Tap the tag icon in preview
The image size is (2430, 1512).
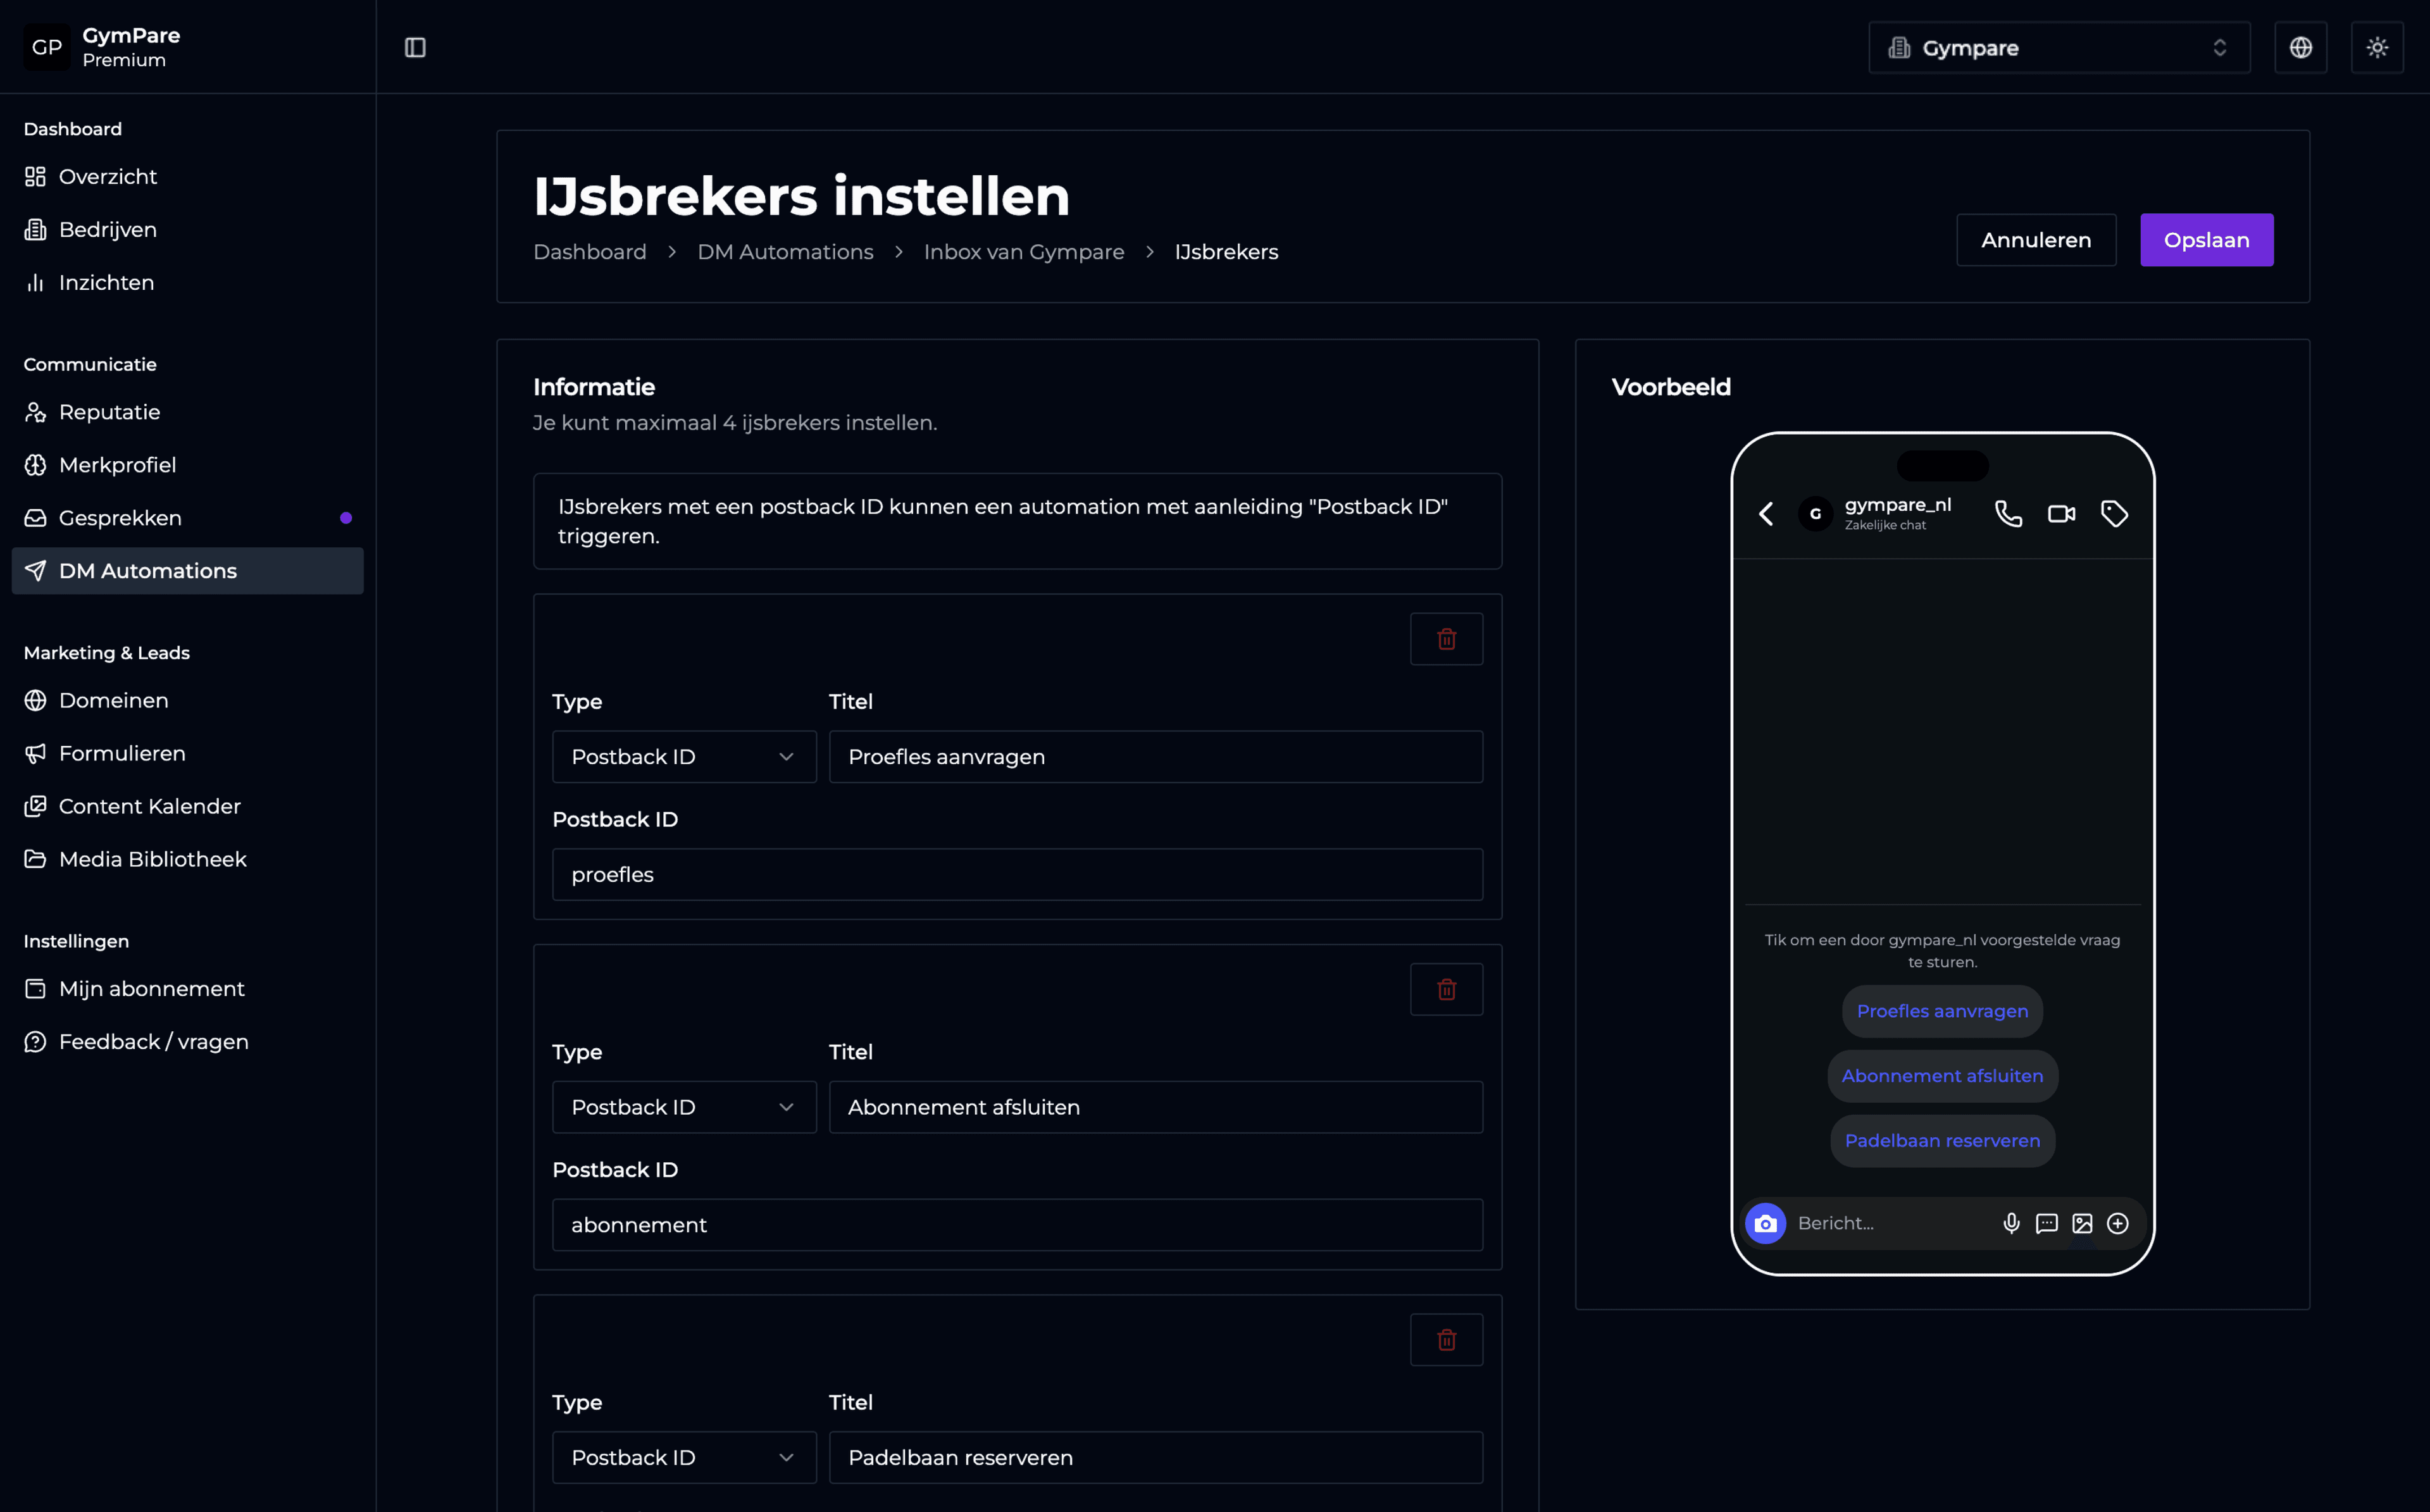point(2114,514)
